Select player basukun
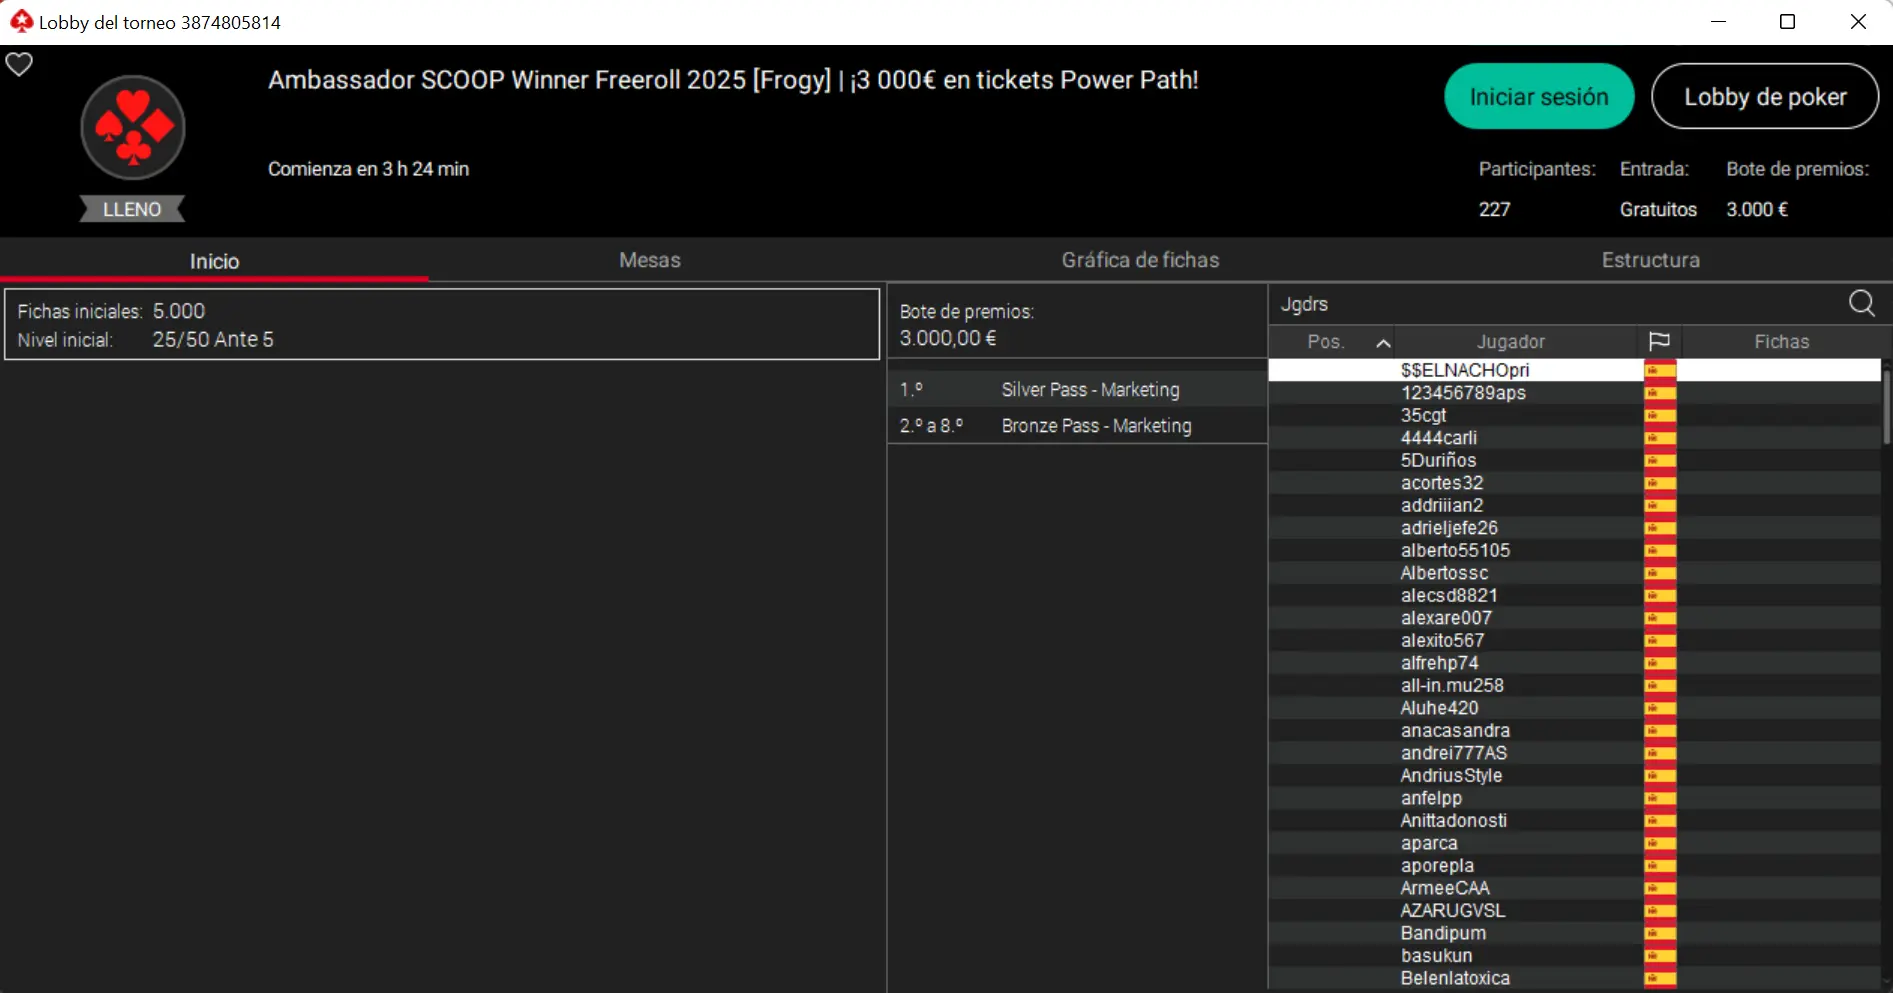The width and height of the screenshot is (1893, 993). 1574,956
